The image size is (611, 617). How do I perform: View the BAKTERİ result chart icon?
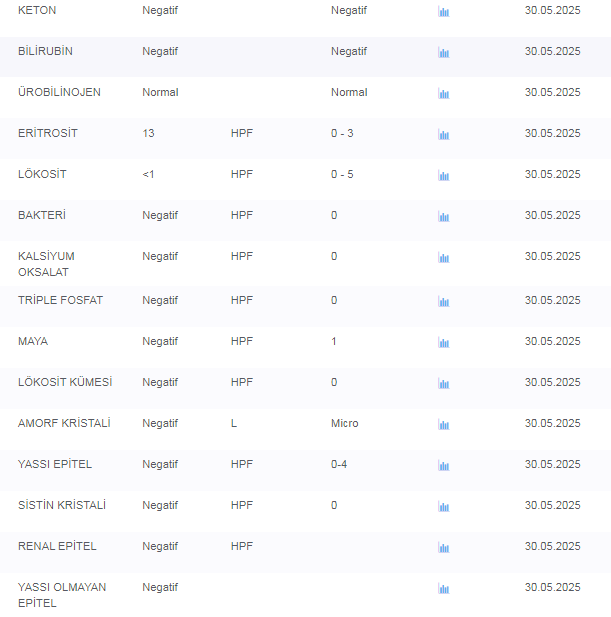(443, 217)
